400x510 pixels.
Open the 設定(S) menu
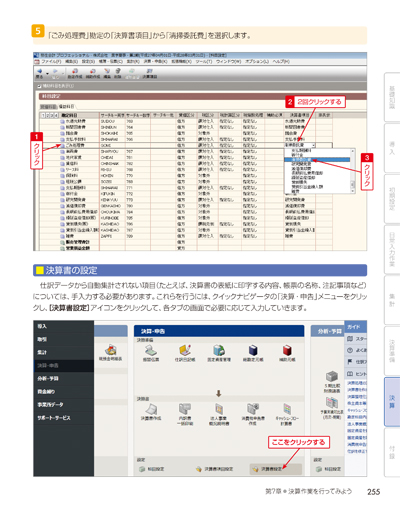click(x=88, y=62)
